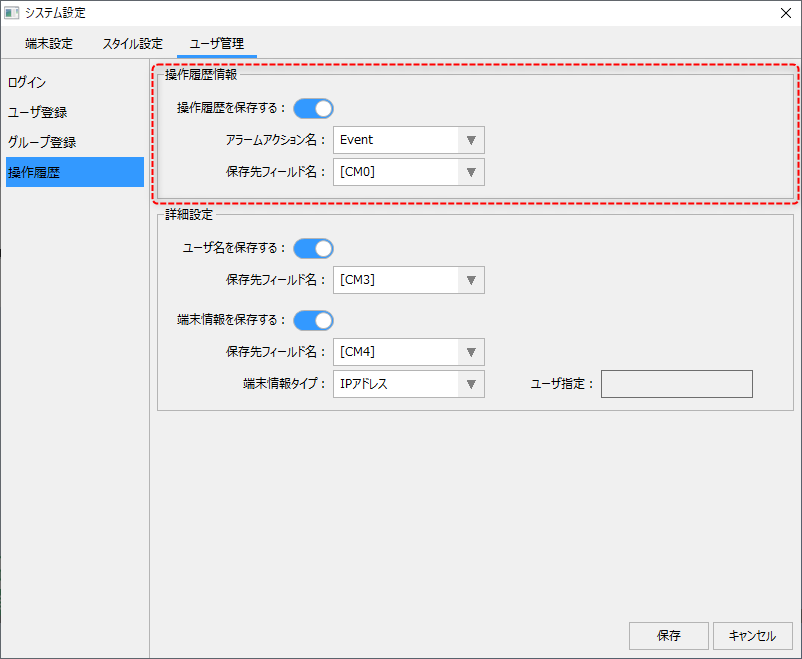This screenshot has width=802, height=659.
Task: Switch to the 端末設定 tab
Action: point(49,44)
